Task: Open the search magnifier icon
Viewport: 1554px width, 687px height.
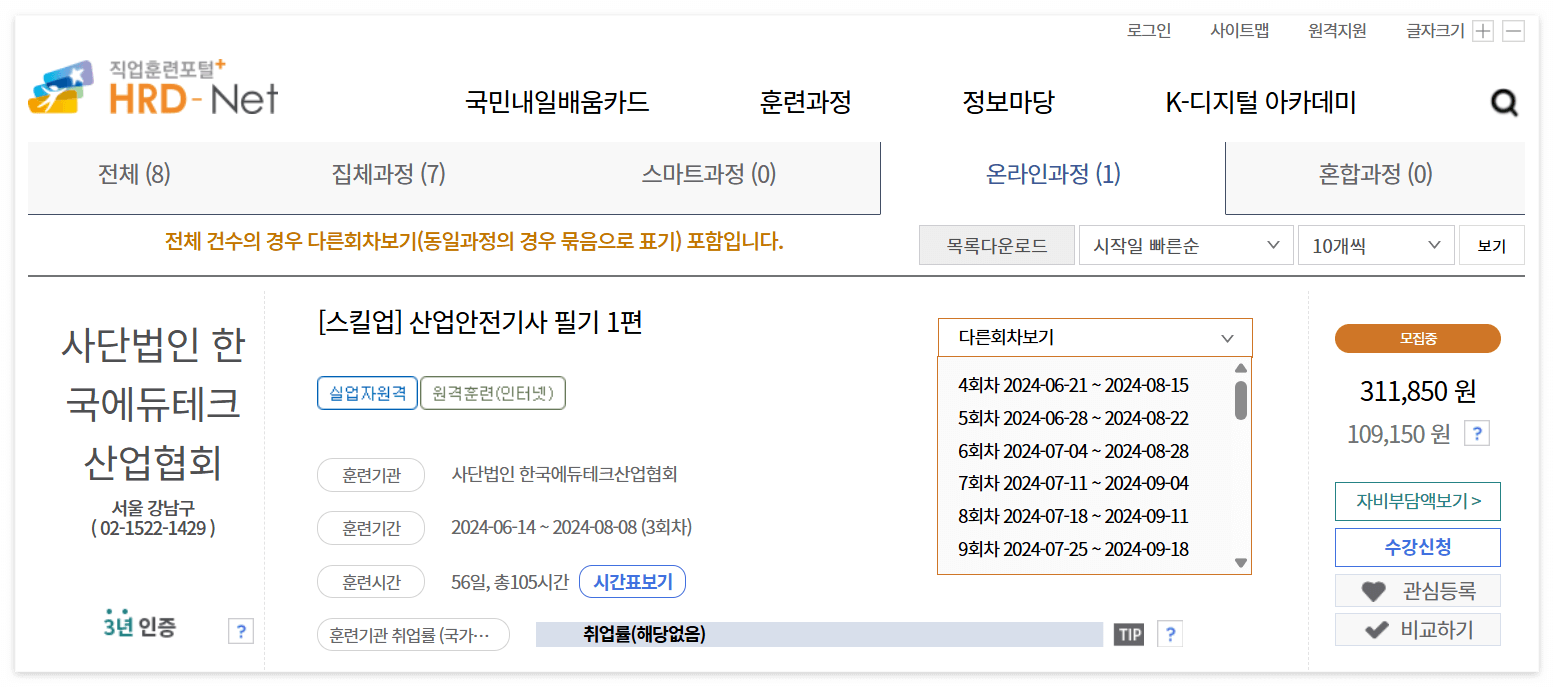Action: click(x=1504, y=103)
